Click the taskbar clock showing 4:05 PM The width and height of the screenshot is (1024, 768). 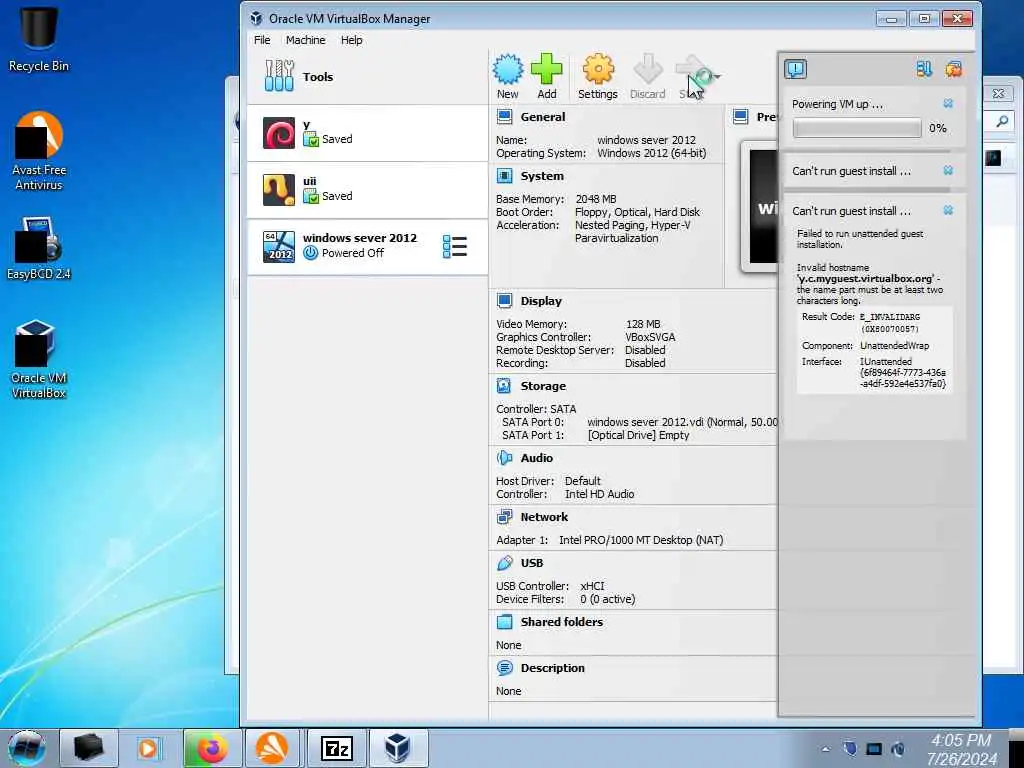click(x=961, y=749)
